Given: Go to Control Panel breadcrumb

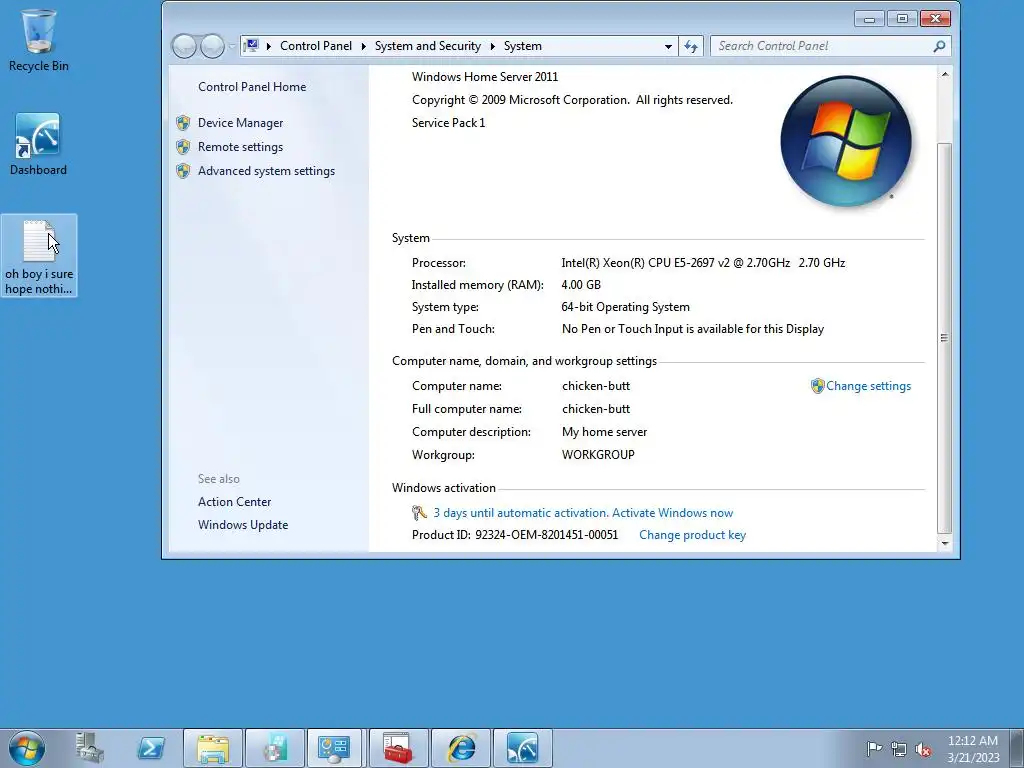Looking at the screenshot, I should point(316,46).
